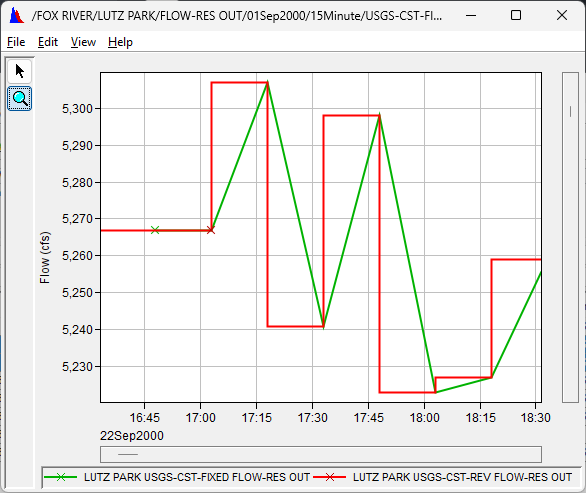Select the LUTZ PARK USGS-CST-FIXED legend label
The image size is (586, 493).
(197, 477)
